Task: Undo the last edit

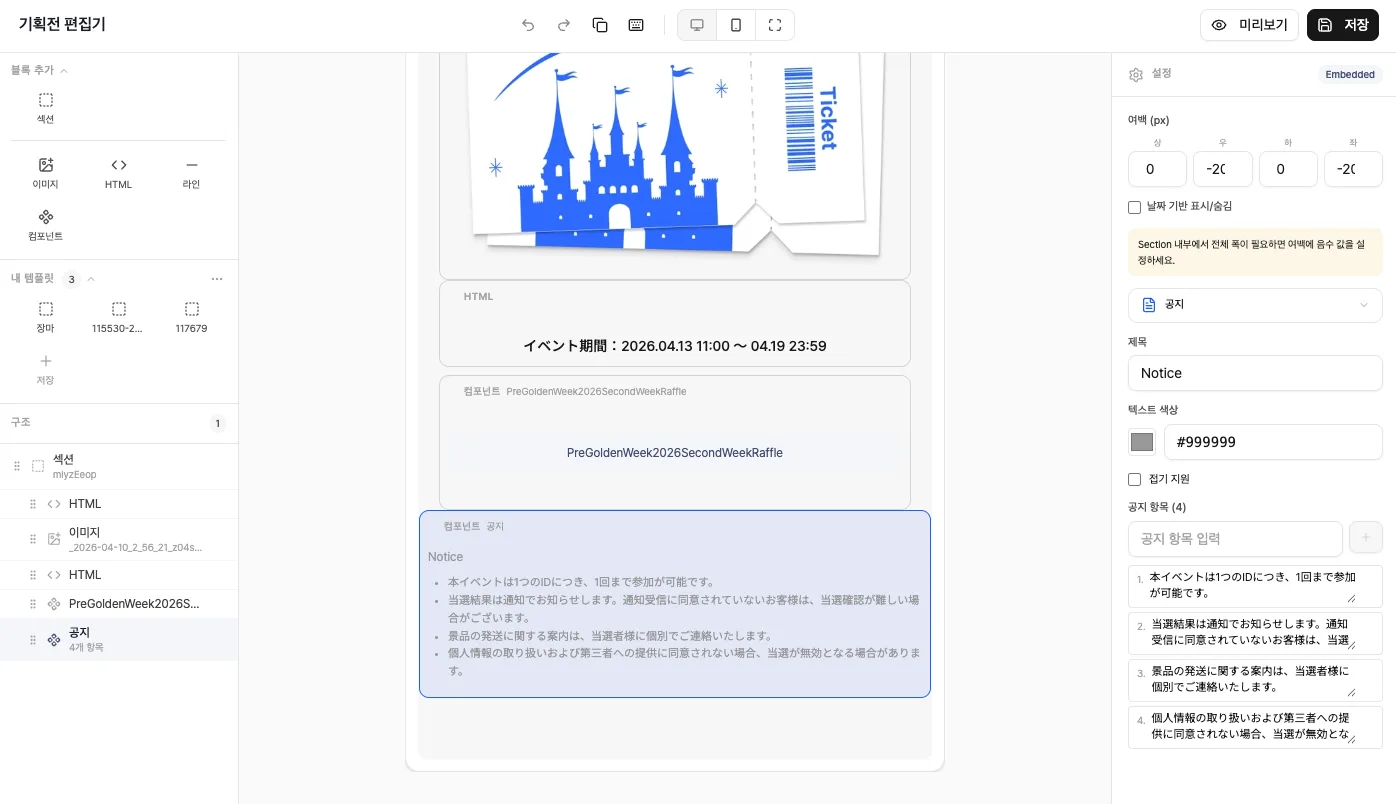Action: (x=528, y=25)
